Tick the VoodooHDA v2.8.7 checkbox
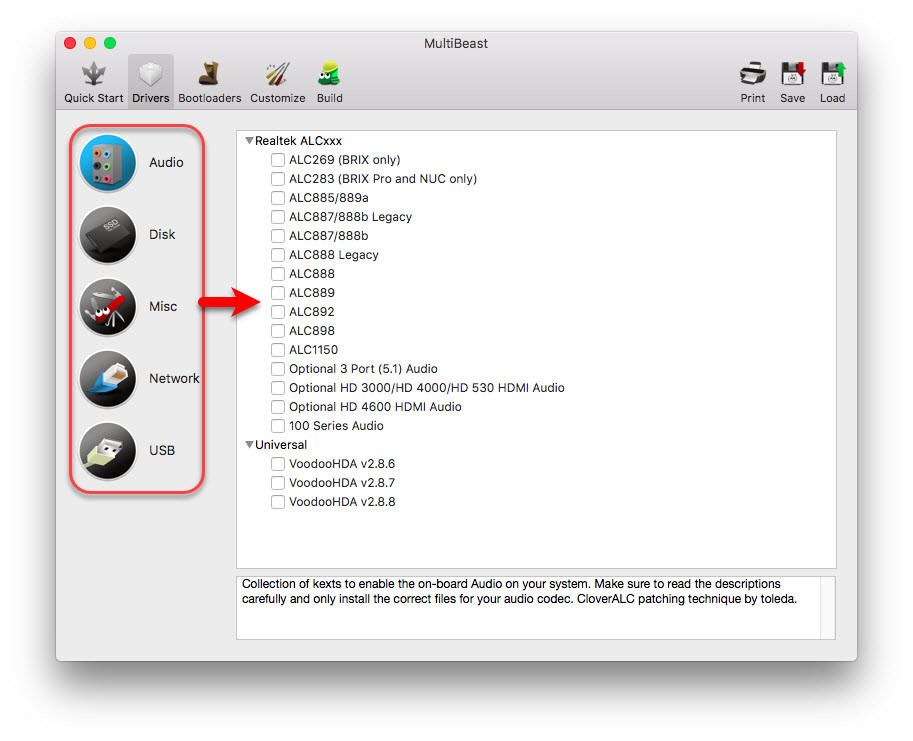 coord(278,483)
